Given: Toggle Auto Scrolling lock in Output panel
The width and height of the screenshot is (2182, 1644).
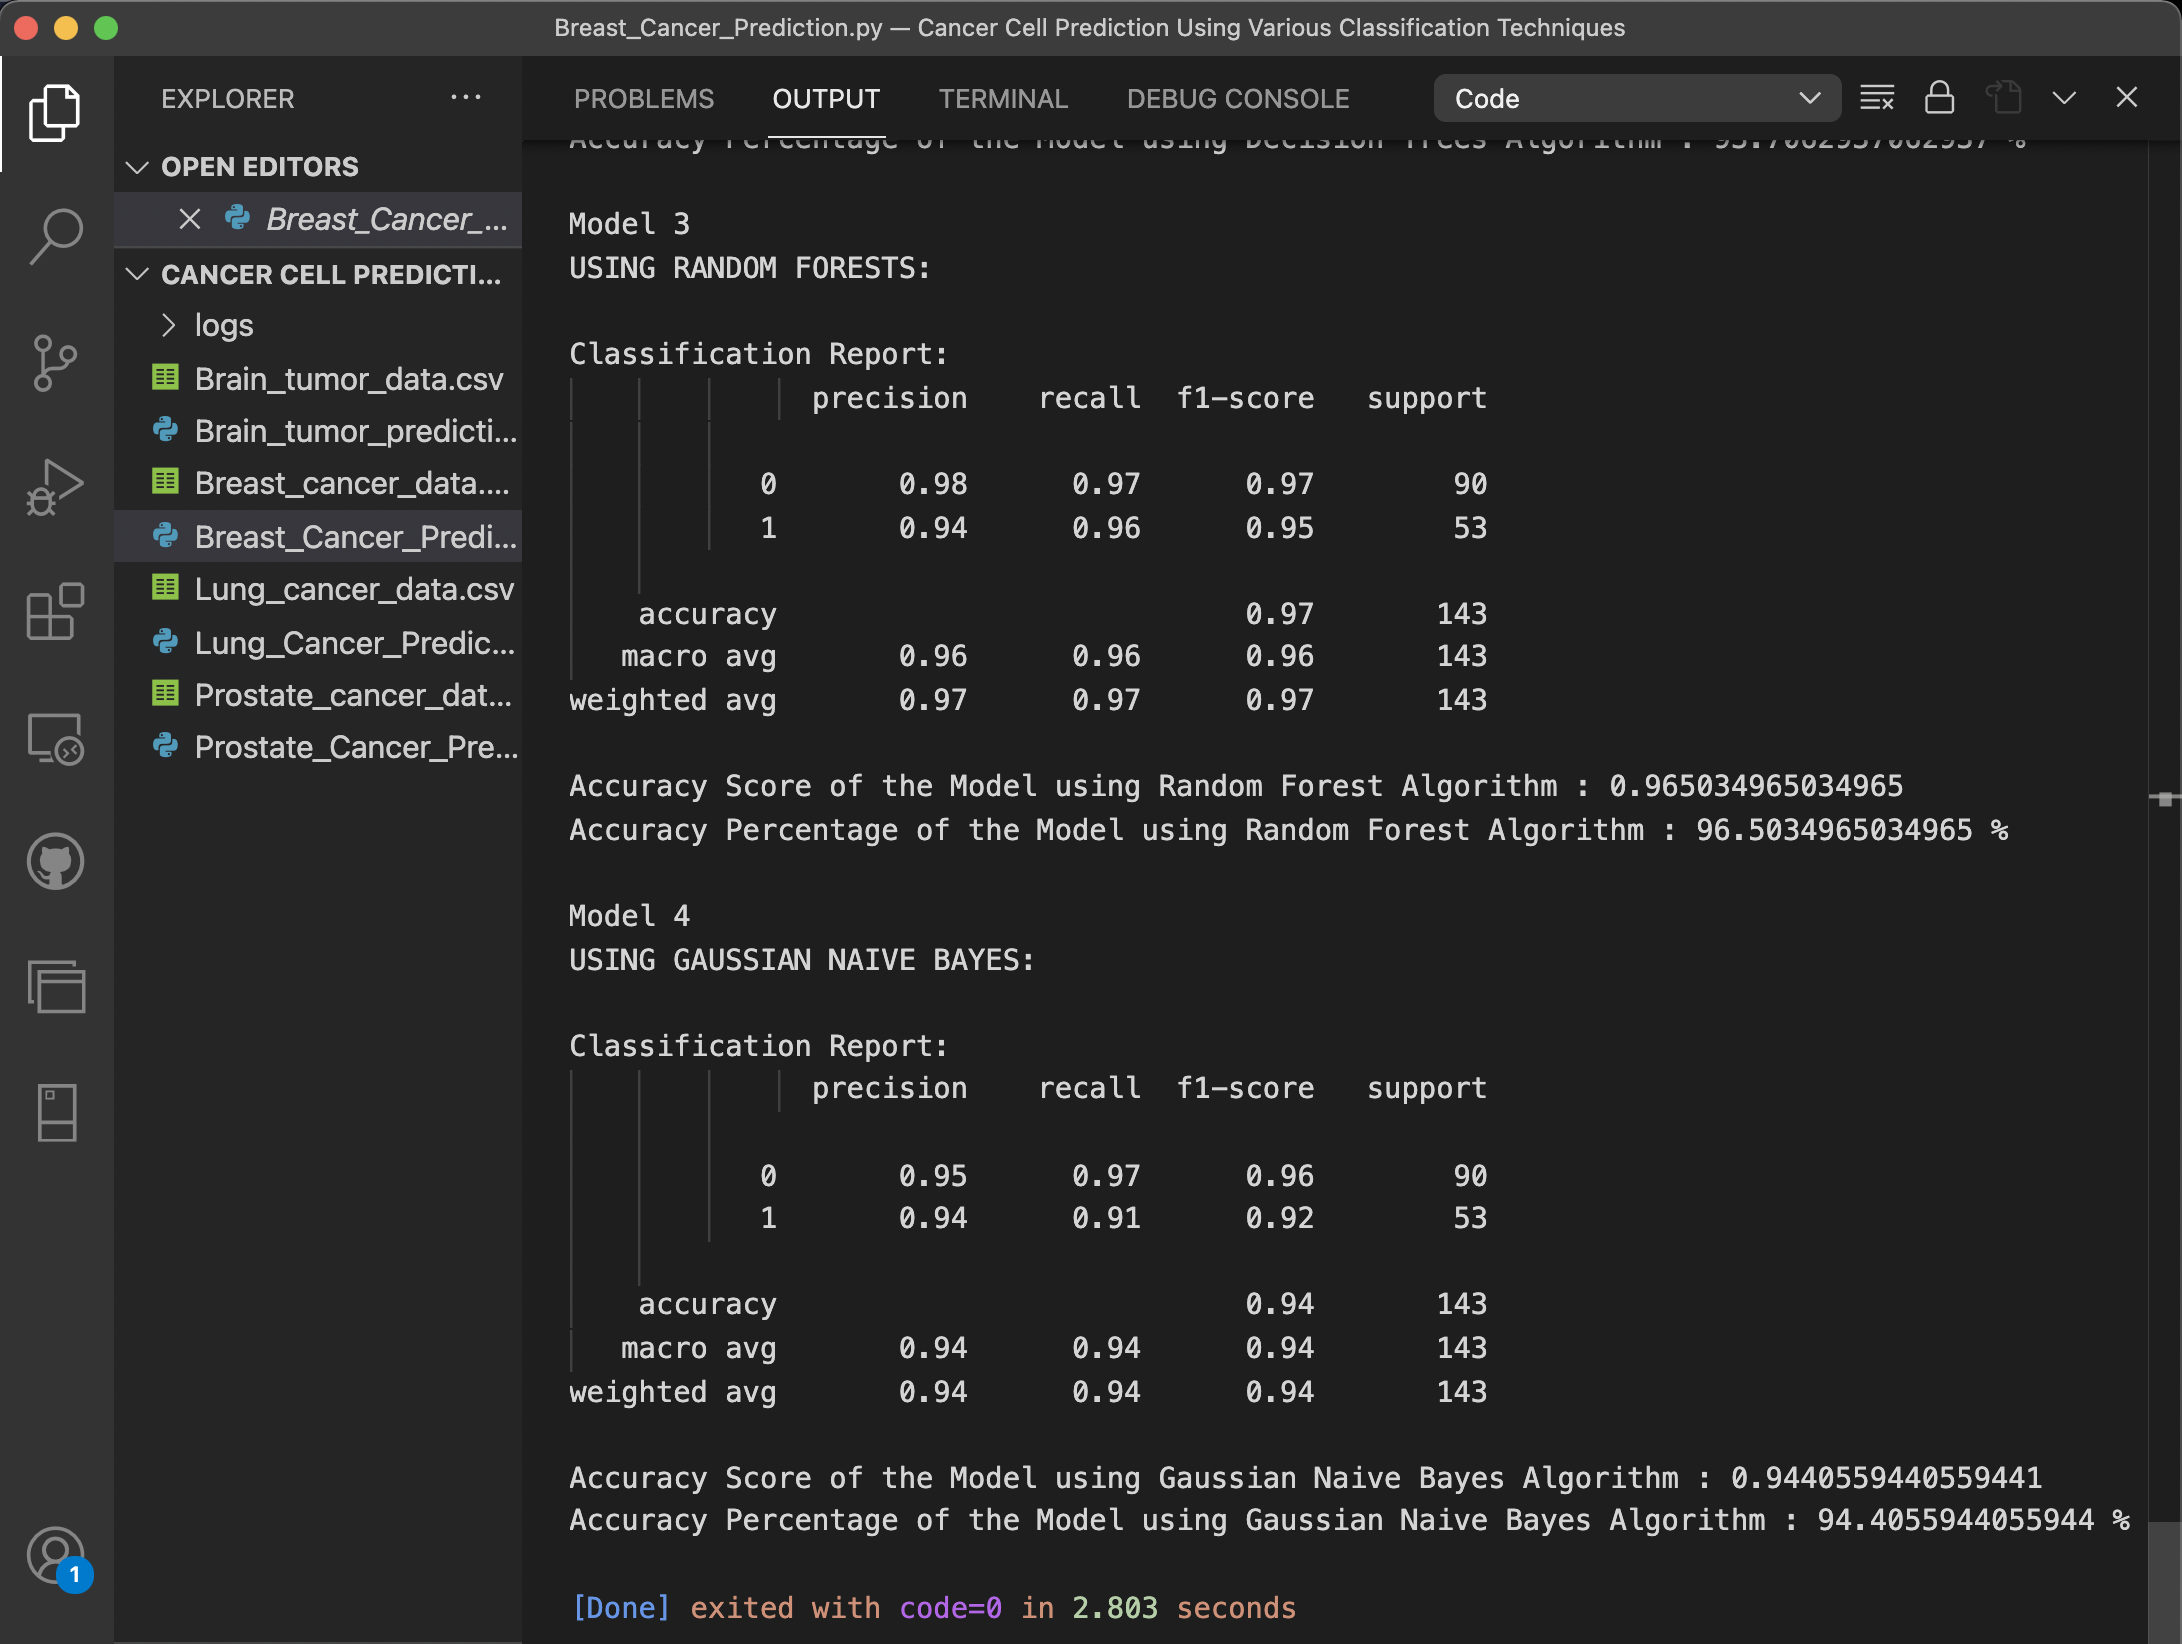Looking at the screenshot, I should 1939,97.
